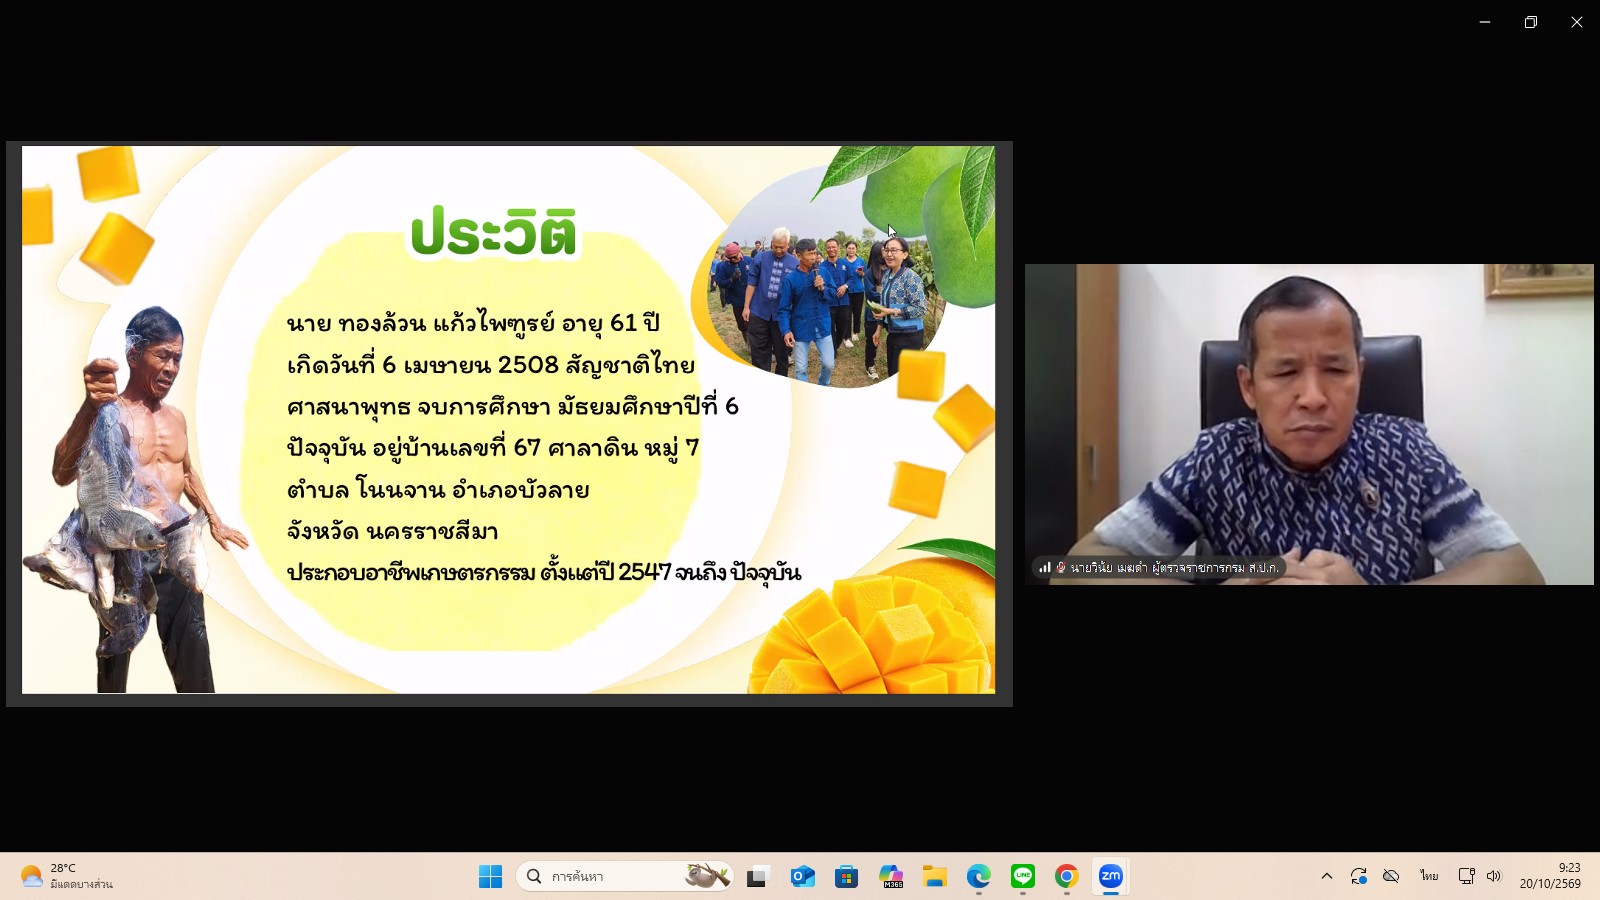
Task: Open the LINE app from the taskbar
Action: pyautogui.click(x=1023, y=877)
